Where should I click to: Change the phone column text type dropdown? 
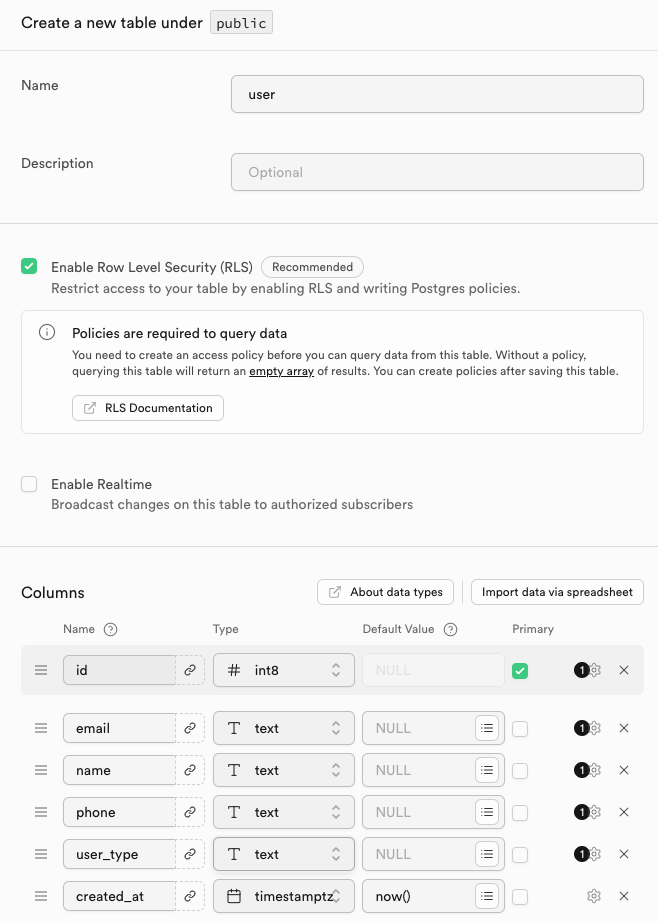(284, 812)
